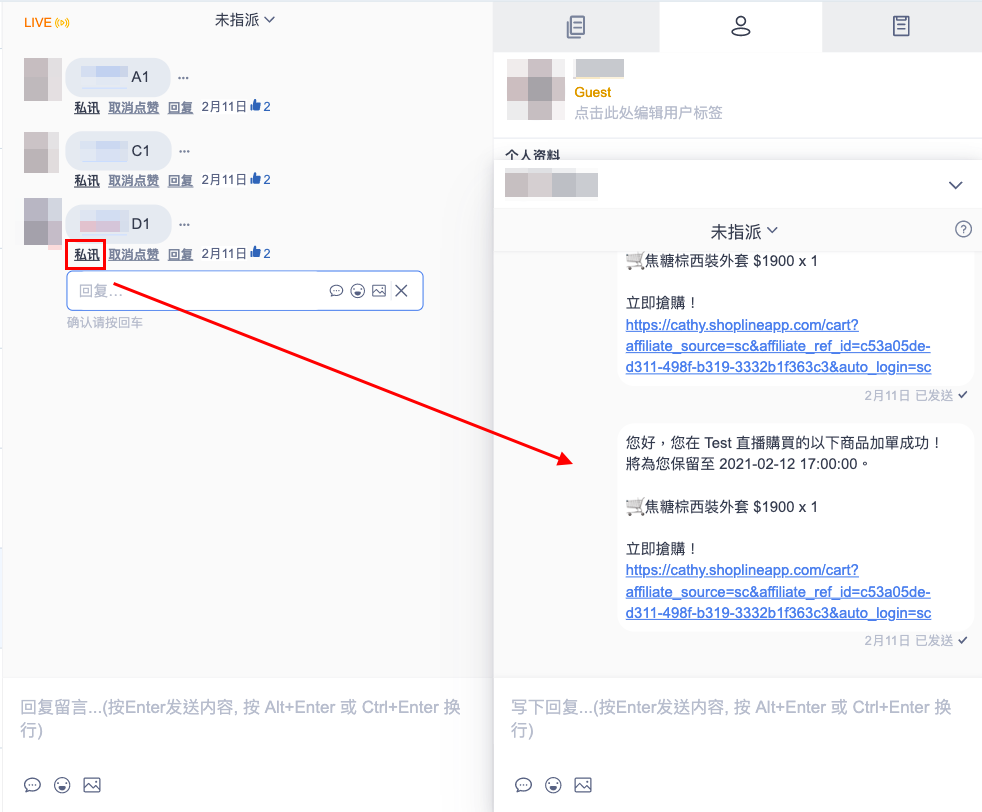Screen dimensions: 982x812
Task: Click 取消点赞 under comment C1
Action: coord(133,181)
